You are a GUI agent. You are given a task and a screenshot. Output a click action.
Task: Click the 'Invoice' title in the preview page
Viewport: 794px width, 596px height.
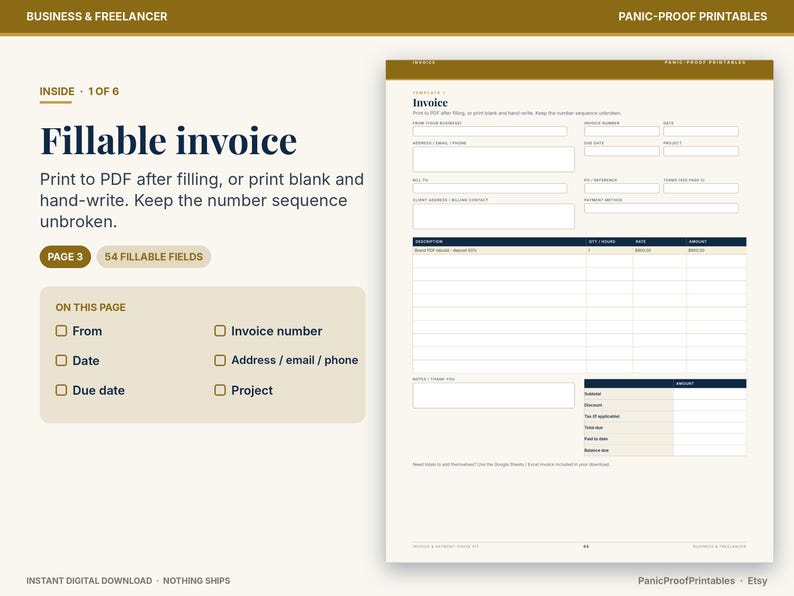[430, 103]
